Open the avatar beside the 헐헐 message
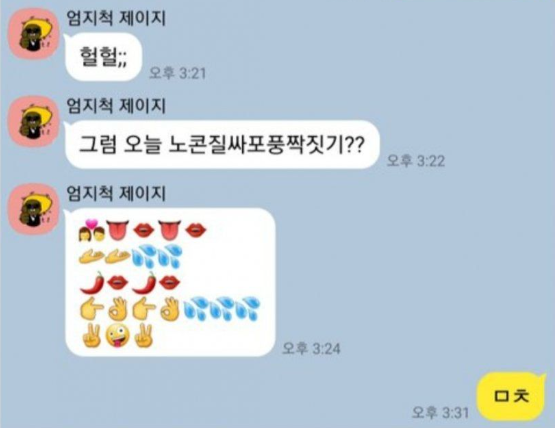Screen dimensions: 555x428 pyautogui.click(x=34, y=34)
